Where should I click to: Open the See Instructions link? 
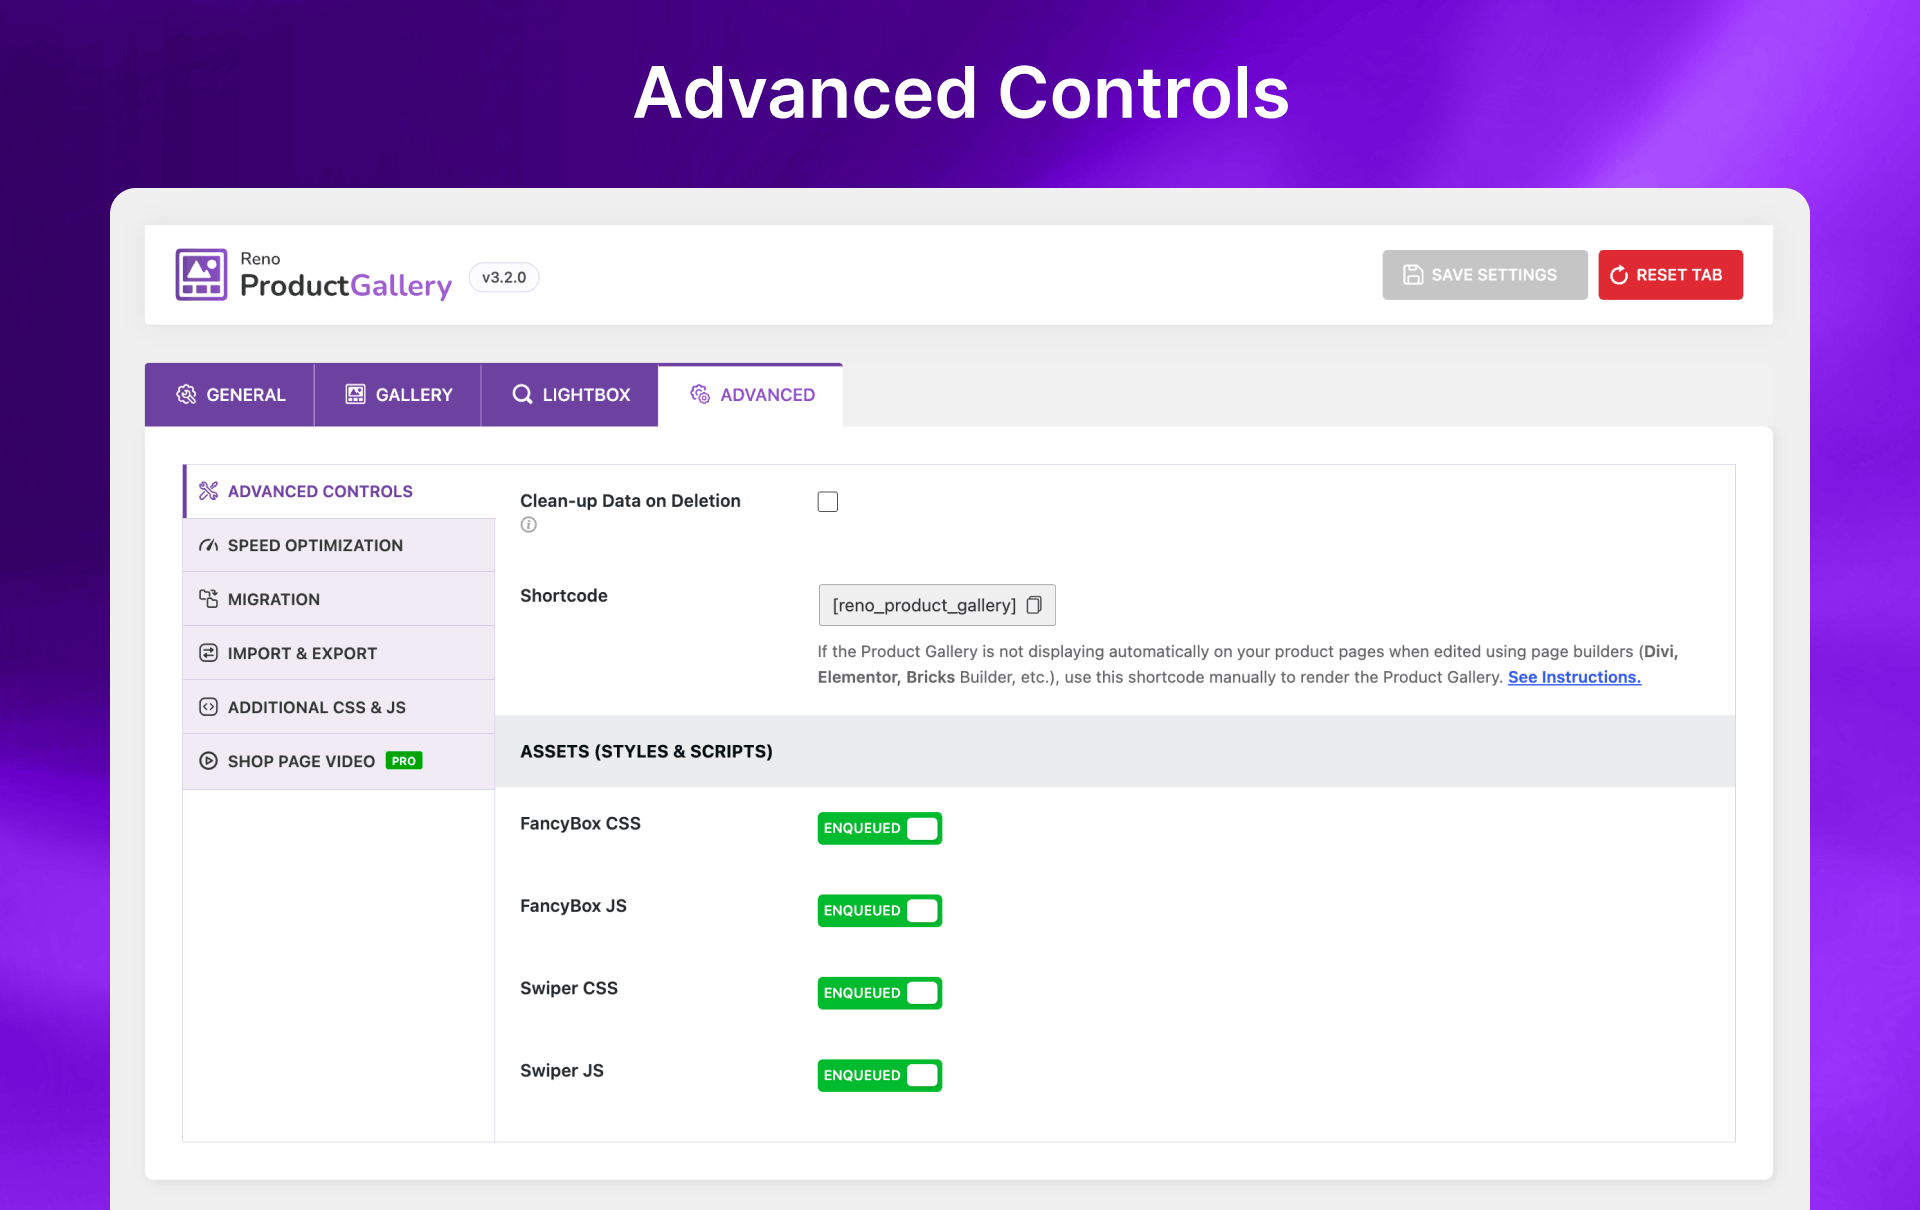(x=1574, y=677)
